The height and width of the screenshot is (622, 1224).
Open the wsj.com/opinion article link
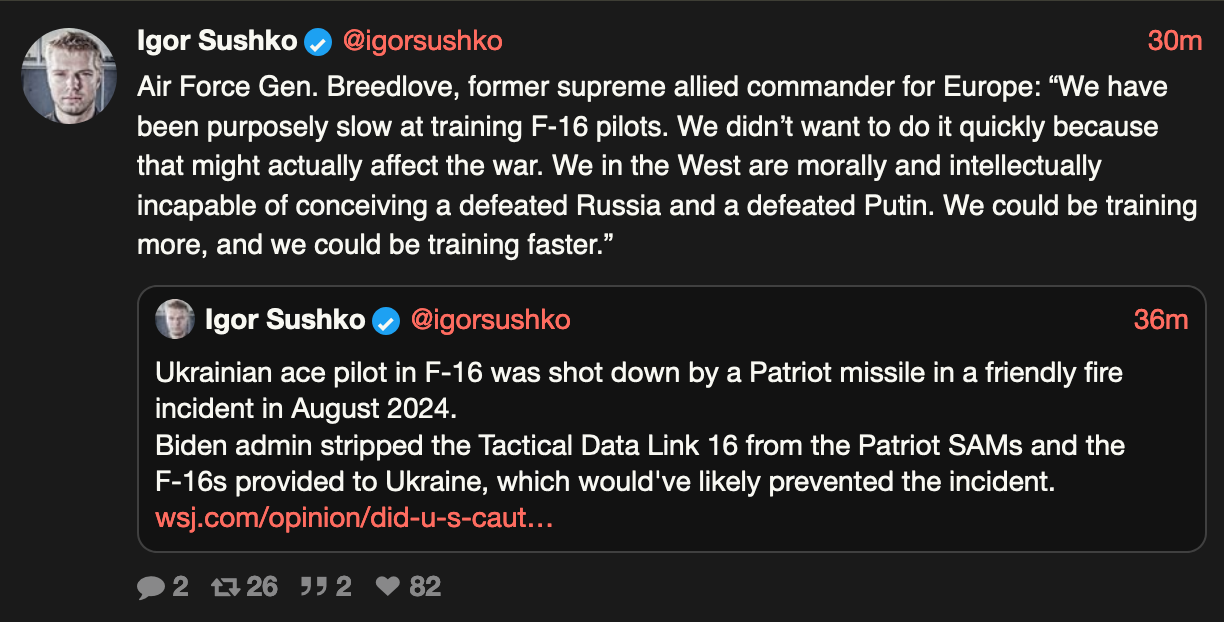tap(354, 519)
